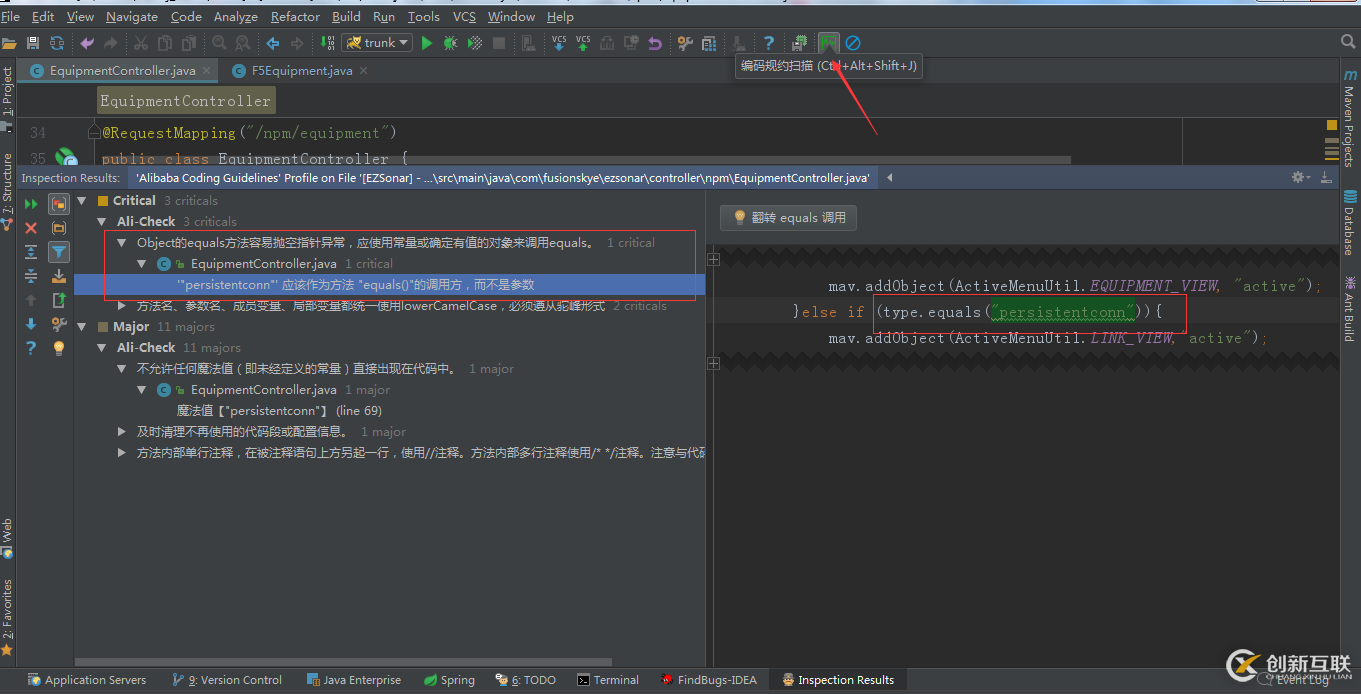Click the green Run button in toolbar
This screenshot has width=1361, height=694.
(427, 43)
